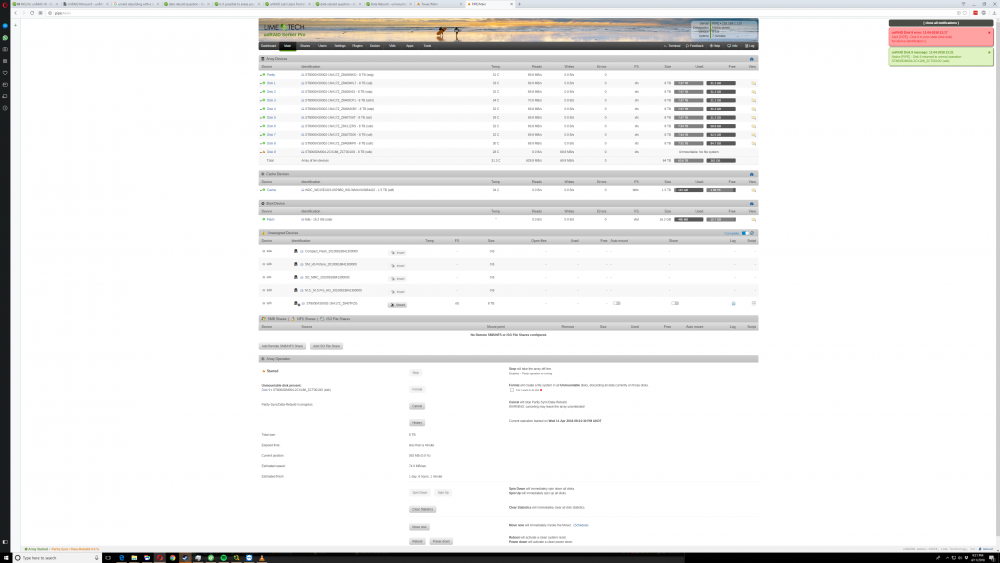
Task: Reload the page with browser refresh button
Action: pos(32,13)
